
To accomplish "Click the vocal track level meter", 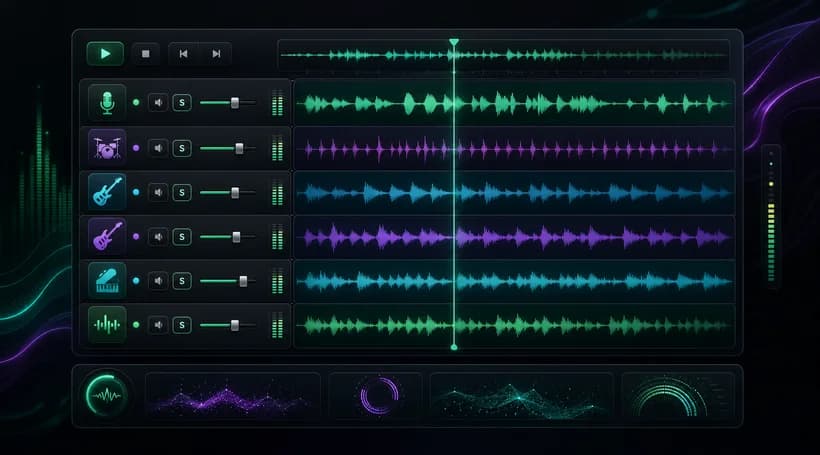I will point(277,103).
